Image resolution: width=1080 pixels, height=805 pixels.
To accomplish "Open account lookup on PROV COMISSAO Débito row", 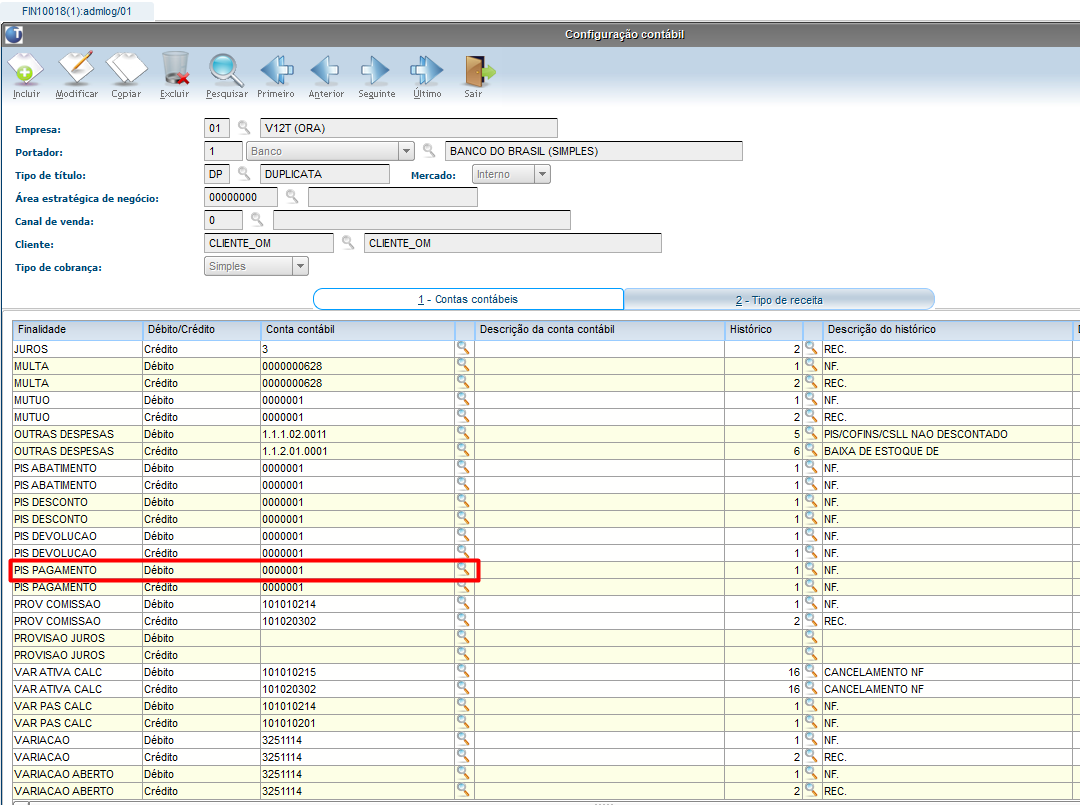I will [464, 604].
